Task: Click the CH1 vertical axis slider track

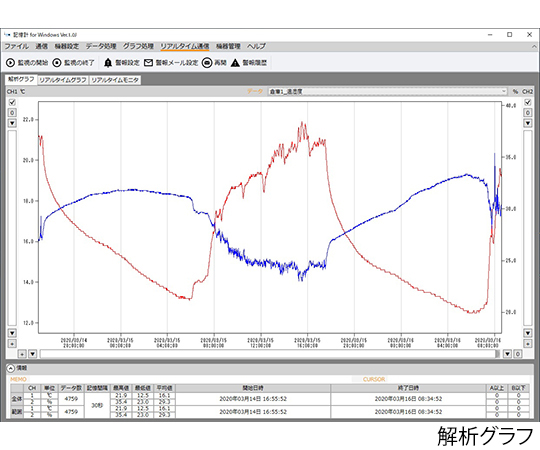Action: point(12,228)
